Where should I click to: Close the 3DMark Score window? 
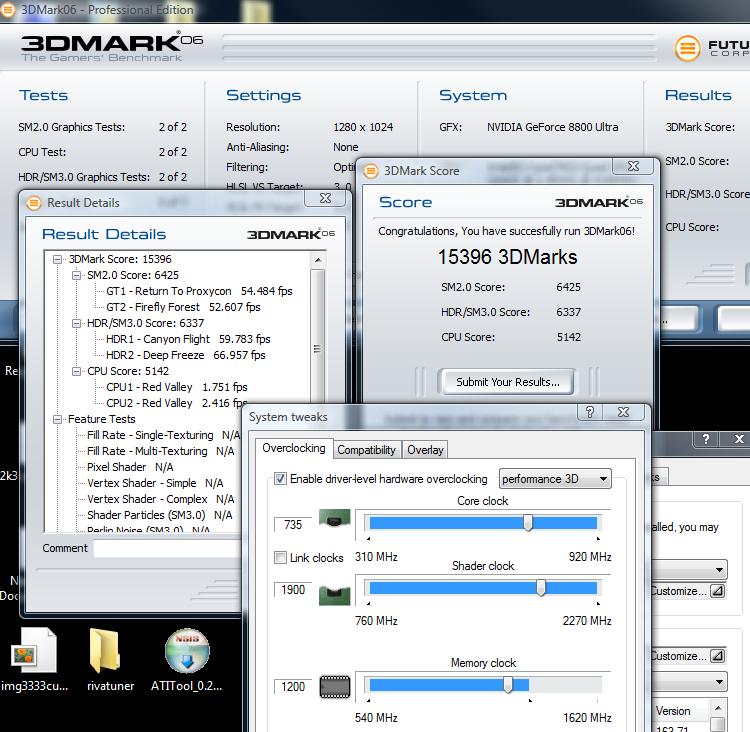coord(633,166)
